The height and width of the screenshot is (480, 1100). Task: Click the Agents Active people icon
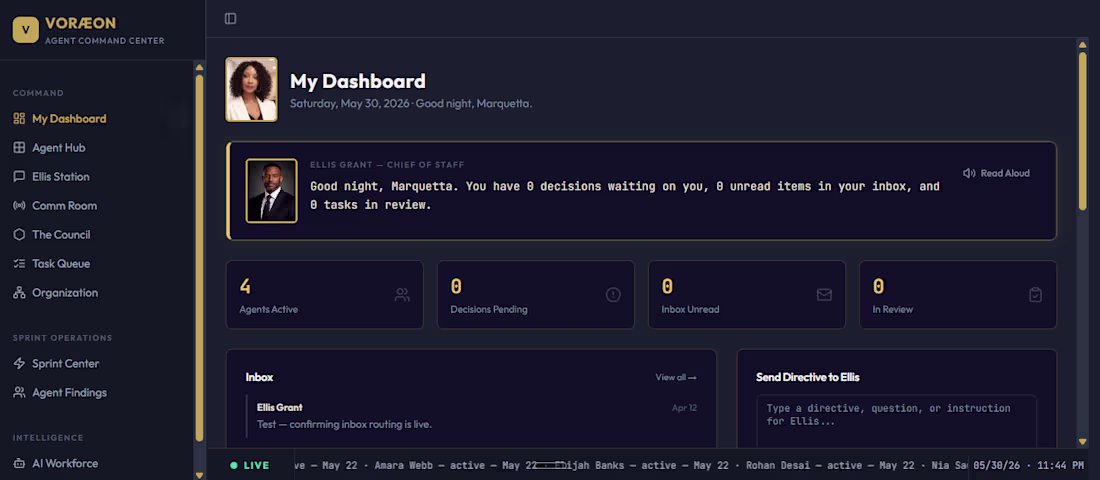click(402, 295)
